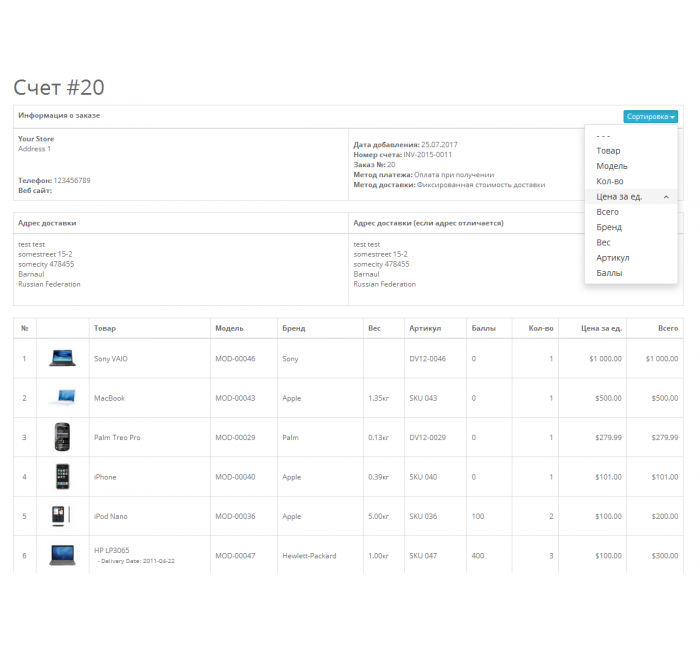700x650 pixels.
Task: Select Цена за ед. sort option
Action: point(631,196)
